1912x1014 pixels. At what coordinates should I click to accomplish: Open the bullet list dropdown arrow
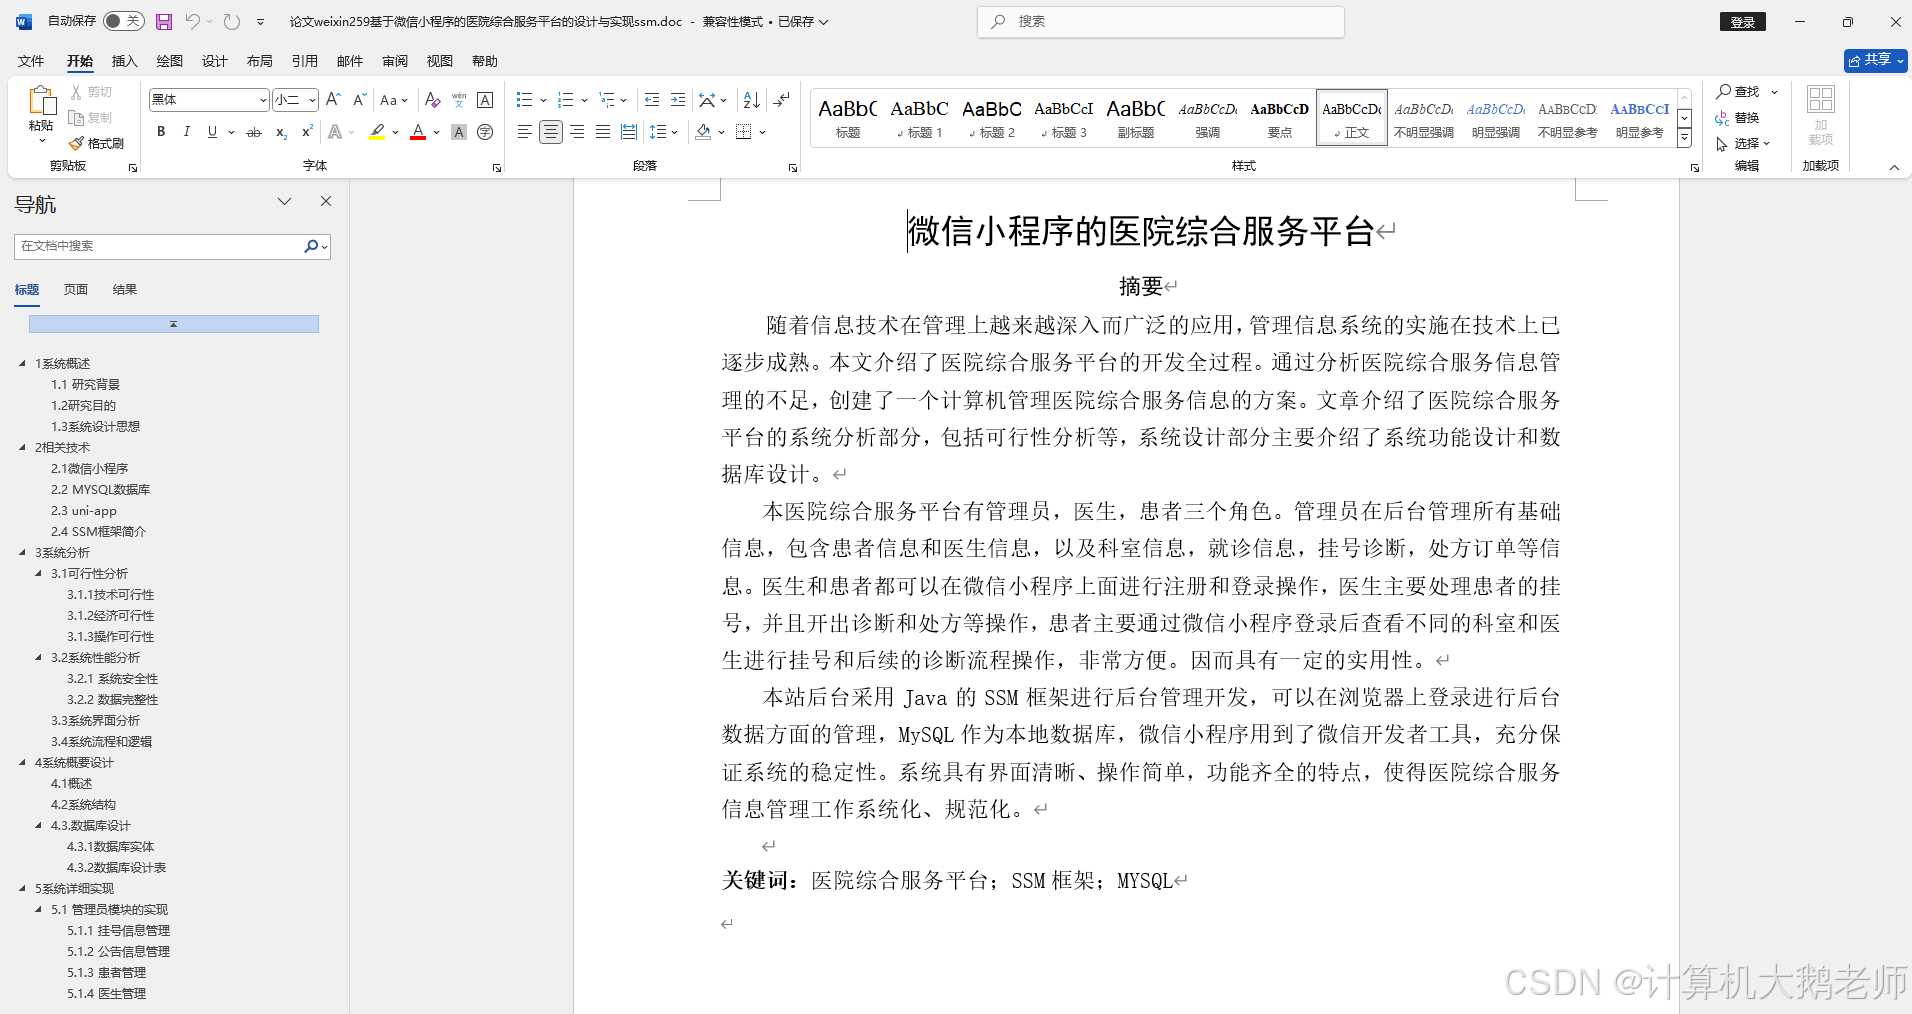click(543, 100)
